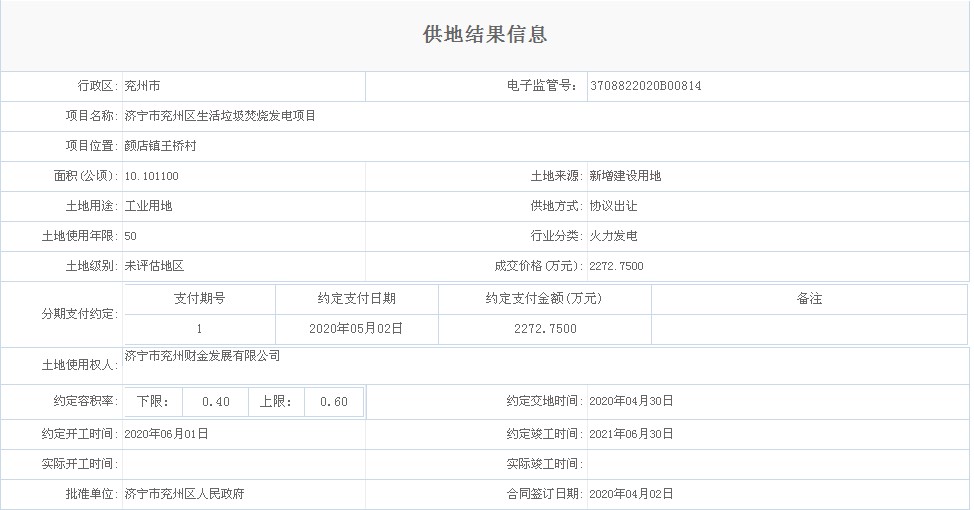Select the 电子监管号 value 3708822020B00814
974x510 pixels.
645,86
